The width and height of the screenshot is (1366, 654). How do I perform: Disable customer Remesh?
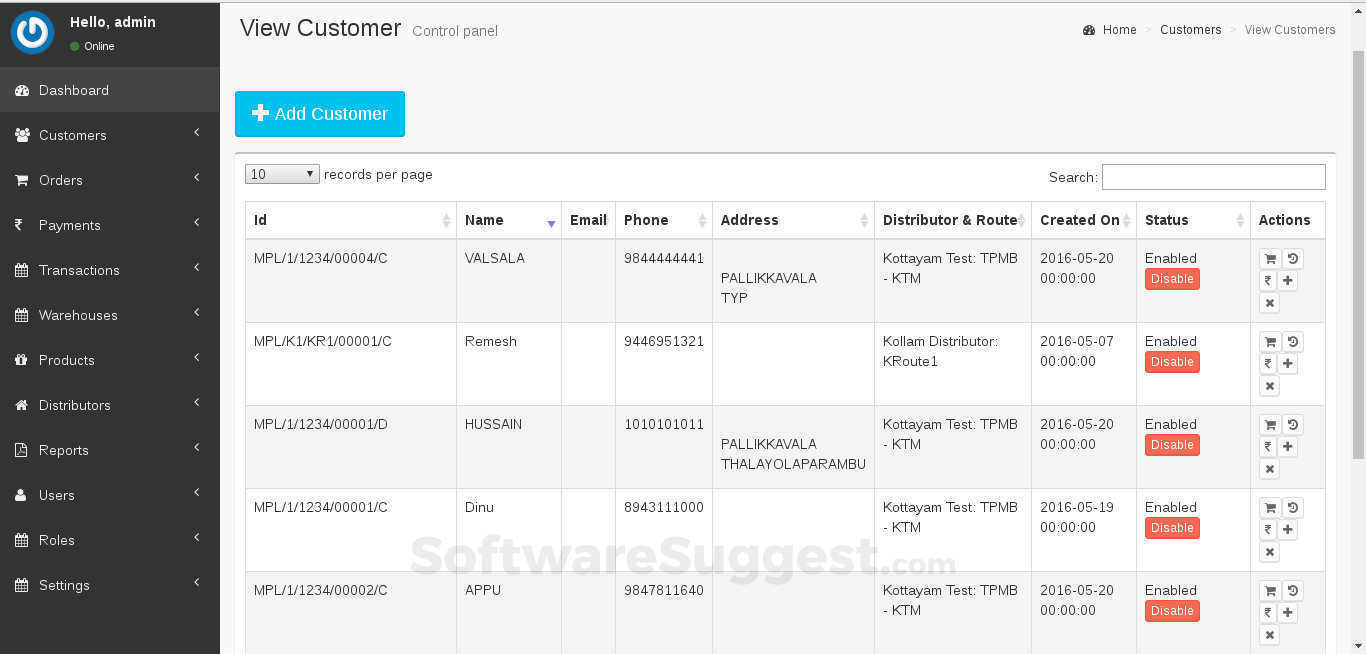[1172, 362]
